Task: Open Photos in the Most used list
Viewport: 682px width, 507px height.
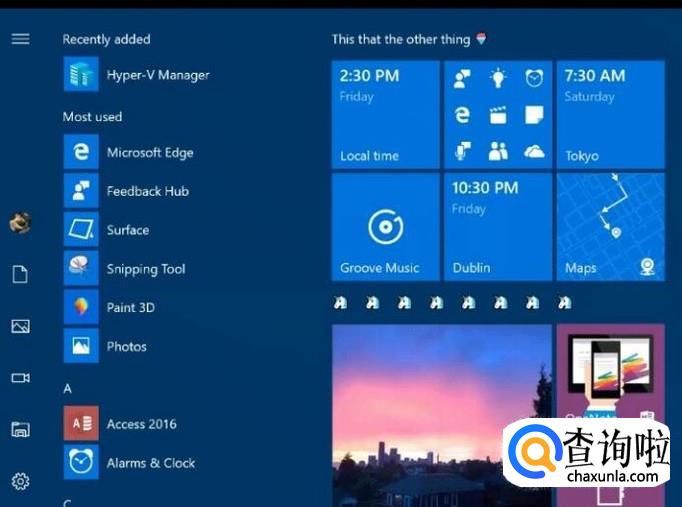Action: pos(105,346)
